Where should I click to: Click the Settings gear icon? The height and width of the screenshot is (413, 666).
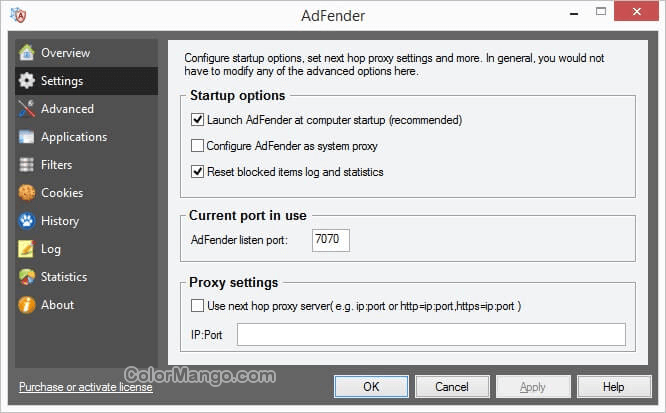tap(26, 80)
